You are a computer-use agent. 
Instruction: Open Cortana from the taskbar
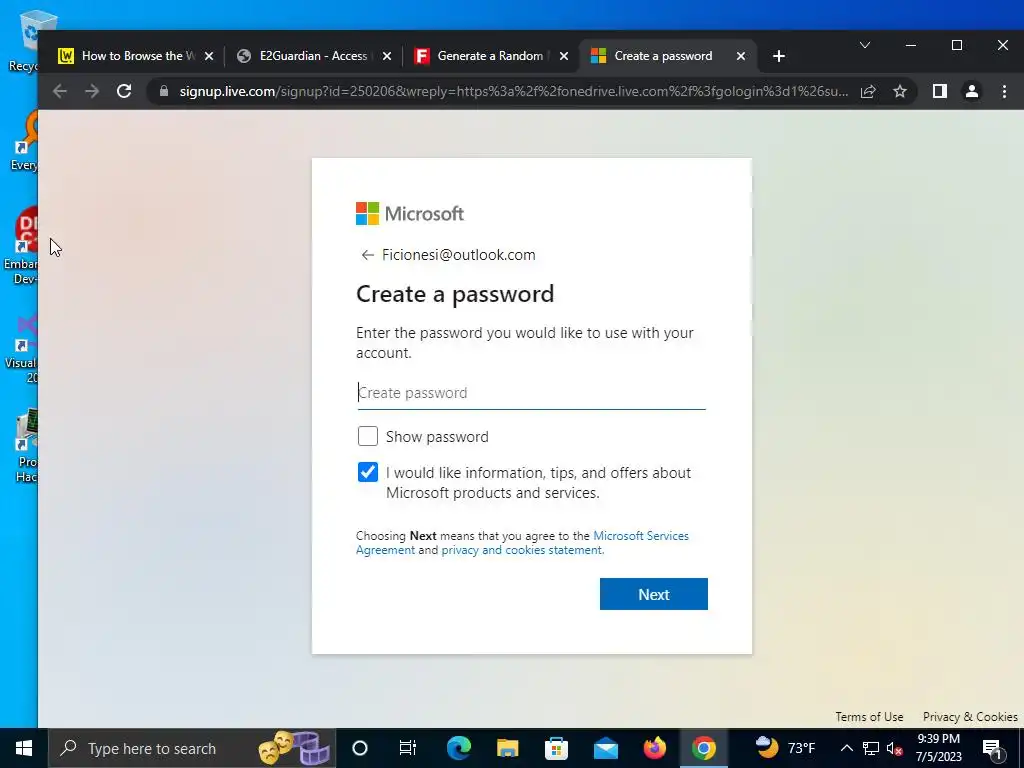pos(360,748)
